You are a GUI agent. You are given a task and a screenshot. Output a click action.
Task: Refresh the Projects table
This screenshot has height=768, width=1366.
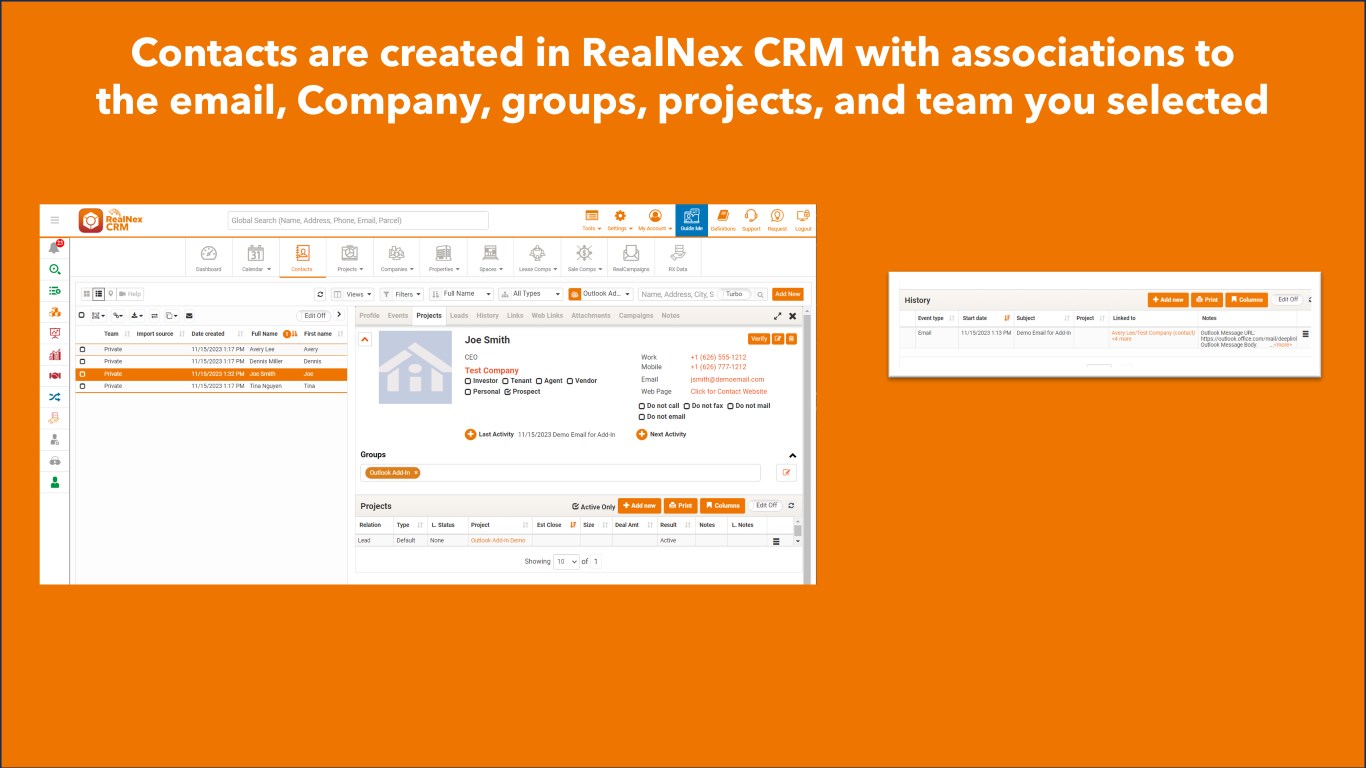point(791,506)
